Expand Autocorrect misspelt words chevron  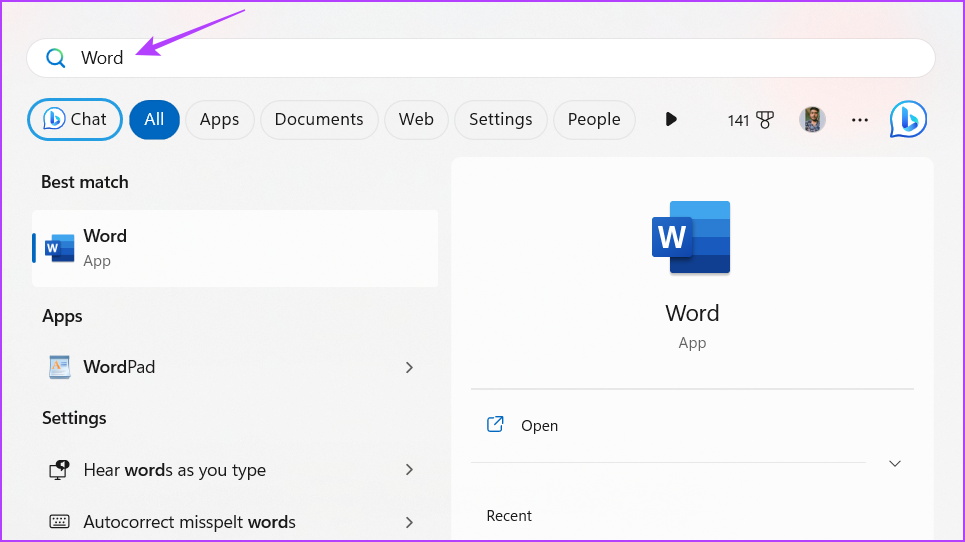[x=409, y=522]
